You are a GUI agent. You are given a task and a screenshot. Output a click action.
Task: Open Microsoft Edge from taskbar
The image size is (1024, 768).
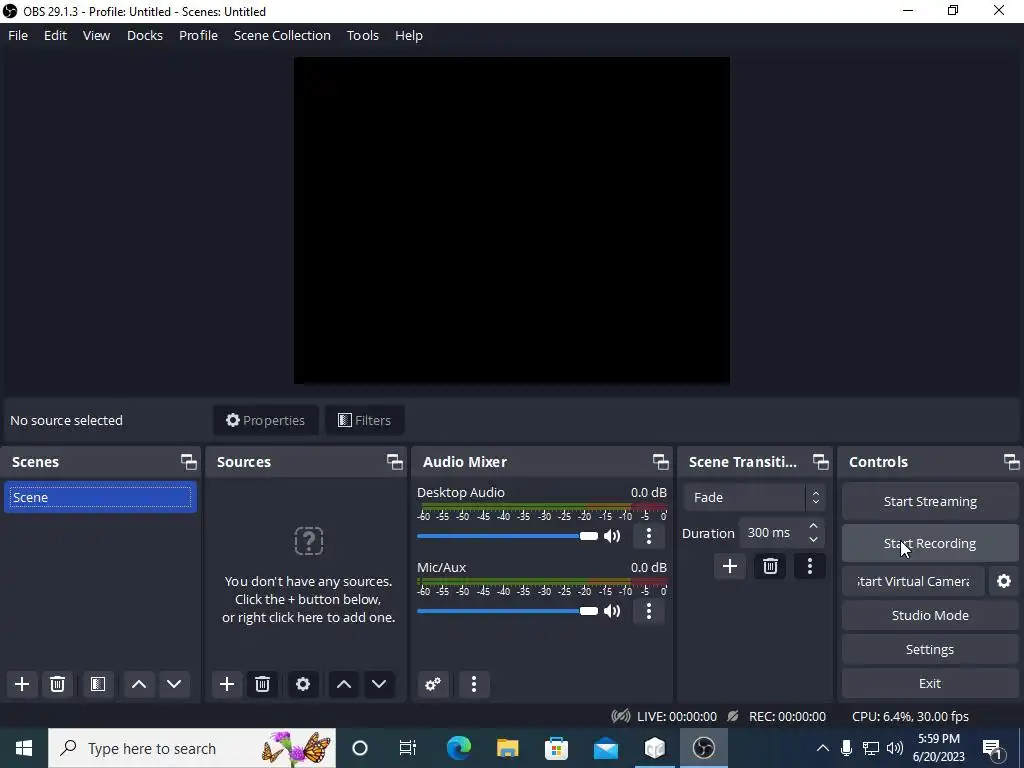click(x=458, y=748)
